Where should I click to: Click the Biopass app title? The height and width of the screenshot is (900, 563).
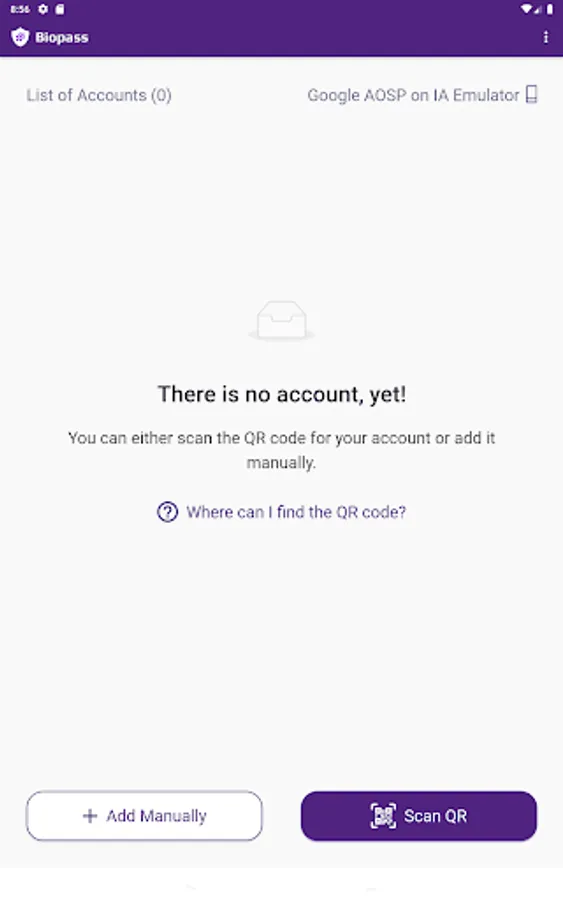62,37
